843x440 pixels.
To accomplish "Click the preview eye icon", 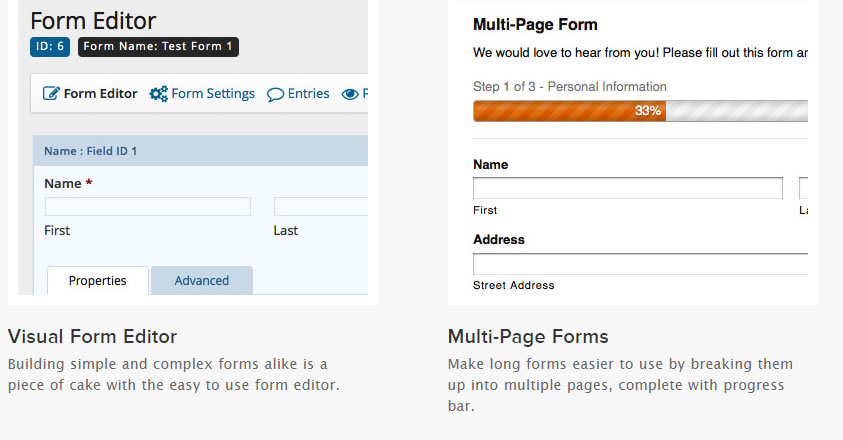I will 349,94.
